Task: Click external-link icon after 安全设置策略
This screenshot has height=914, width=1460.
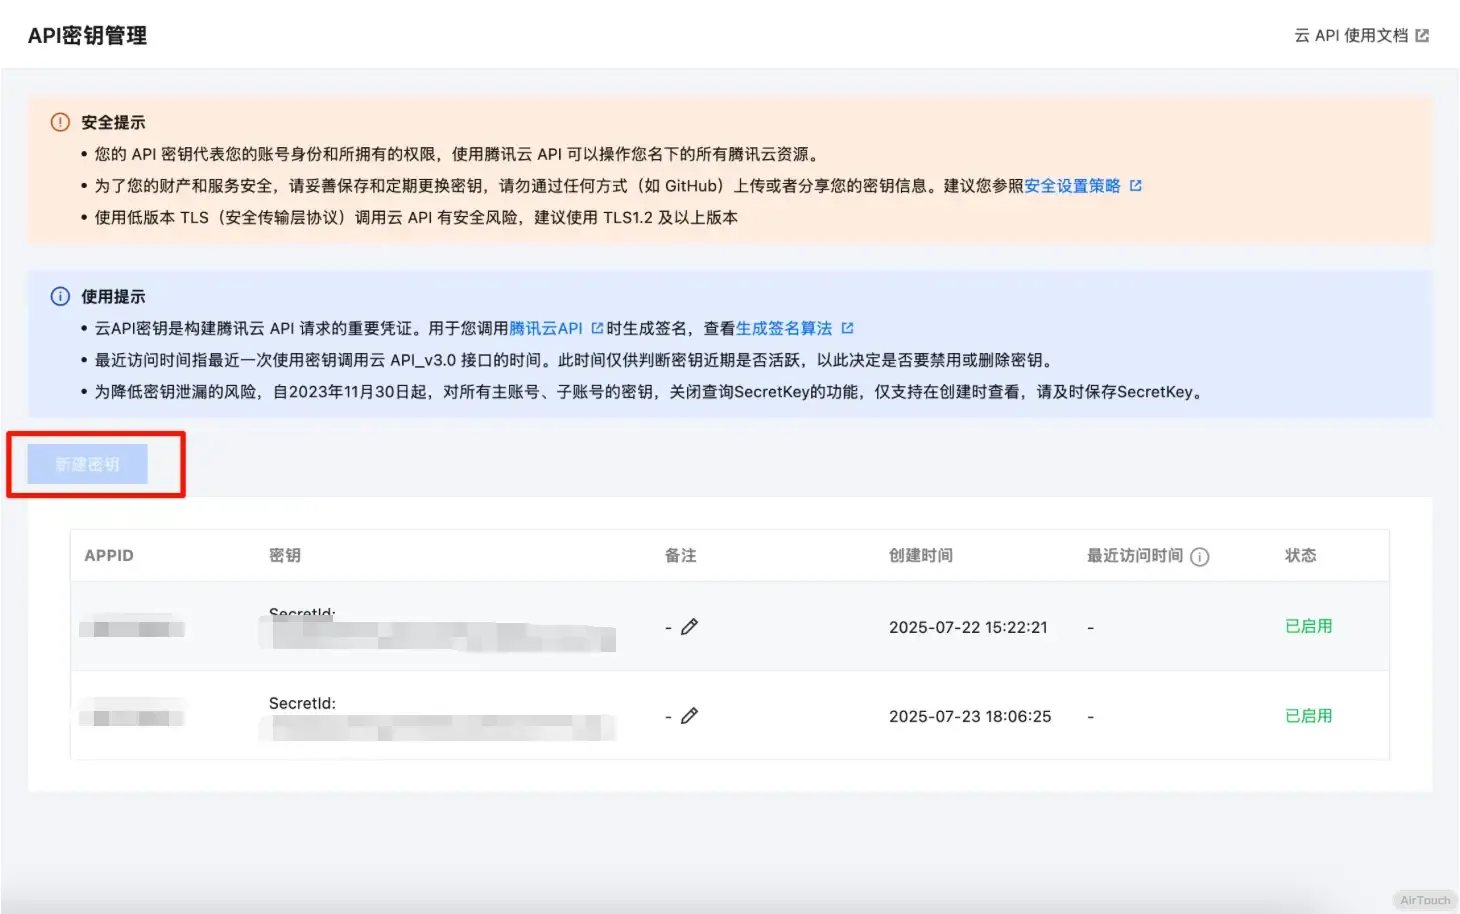Action: [x=1135, y=186]
